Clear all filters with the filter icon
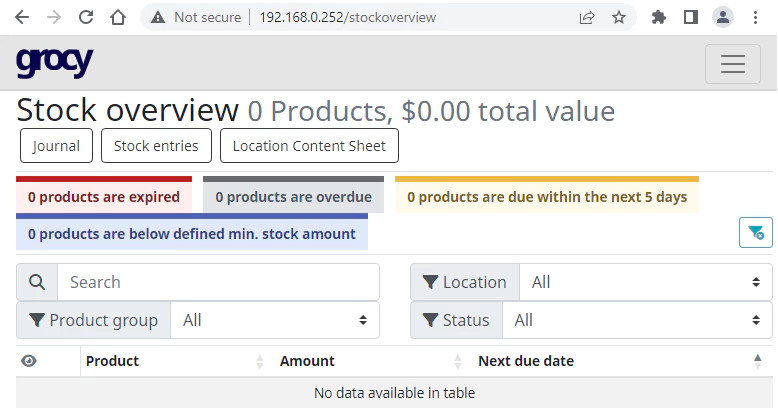The width and height of the screenshot is (778, 413). 755,233
